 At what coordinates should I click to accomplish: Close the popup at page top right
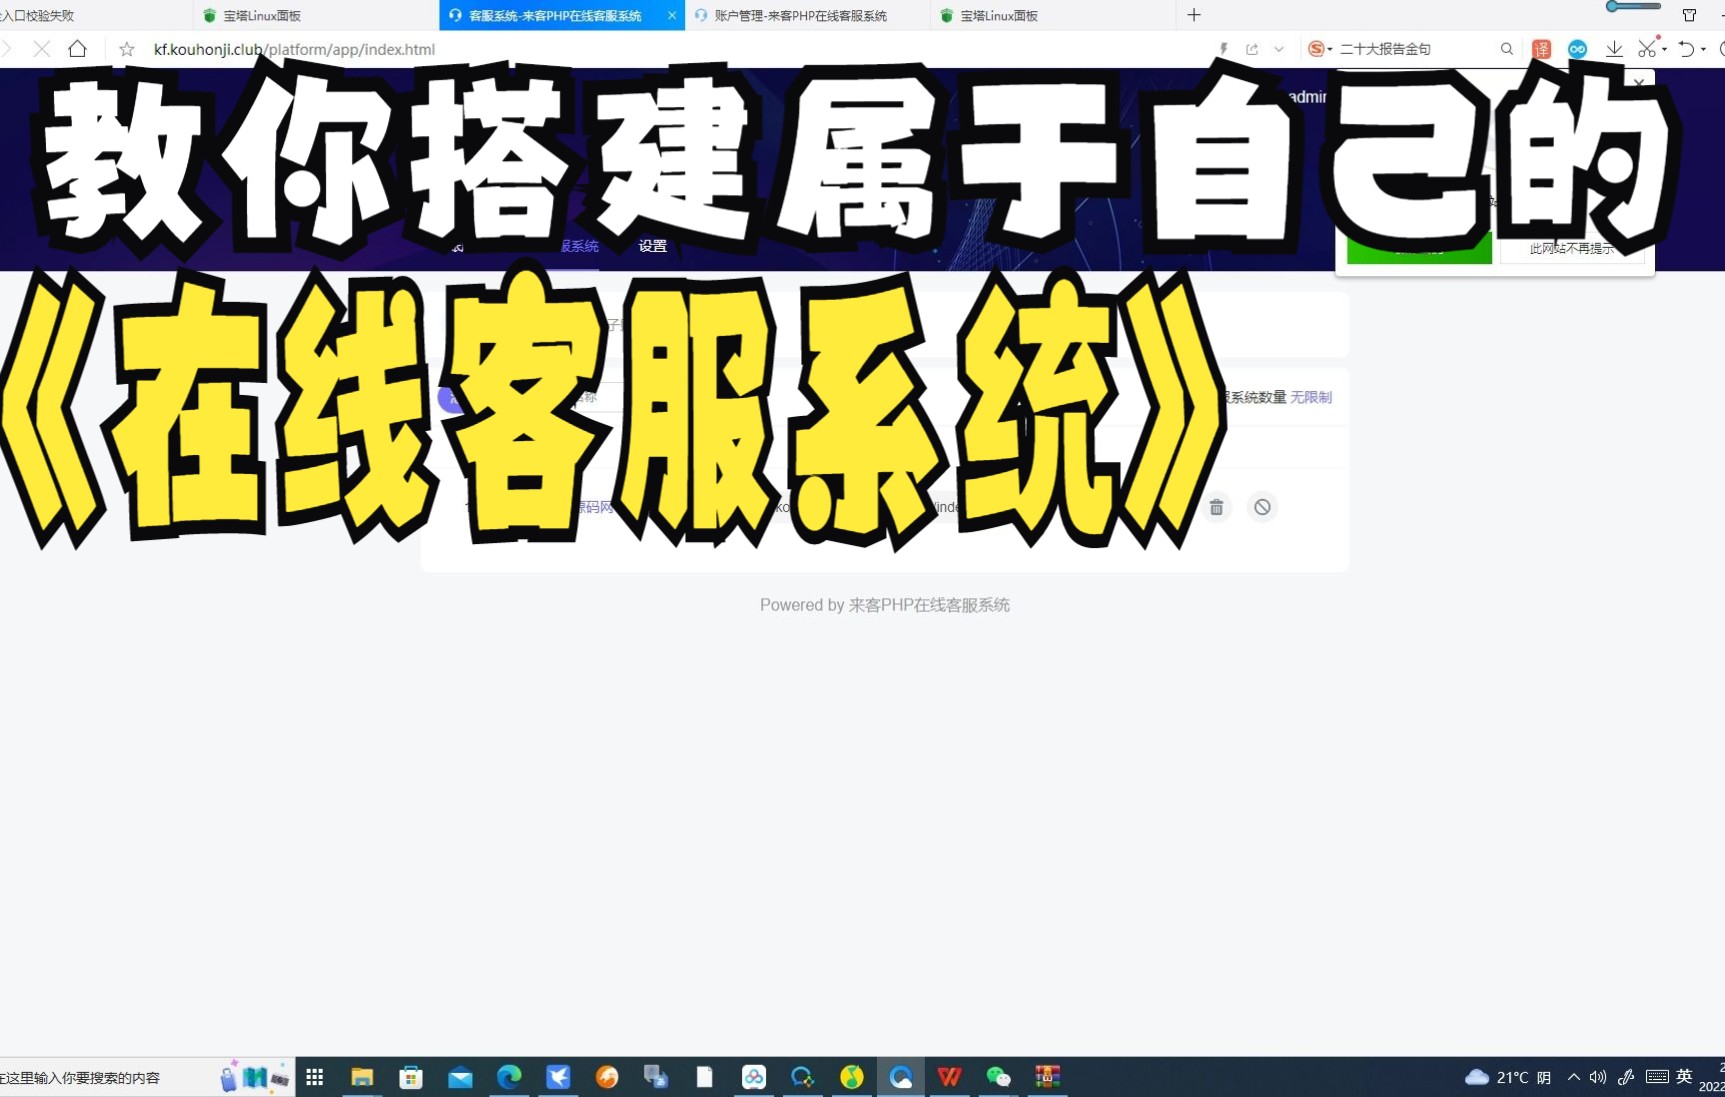point(1639,82)
